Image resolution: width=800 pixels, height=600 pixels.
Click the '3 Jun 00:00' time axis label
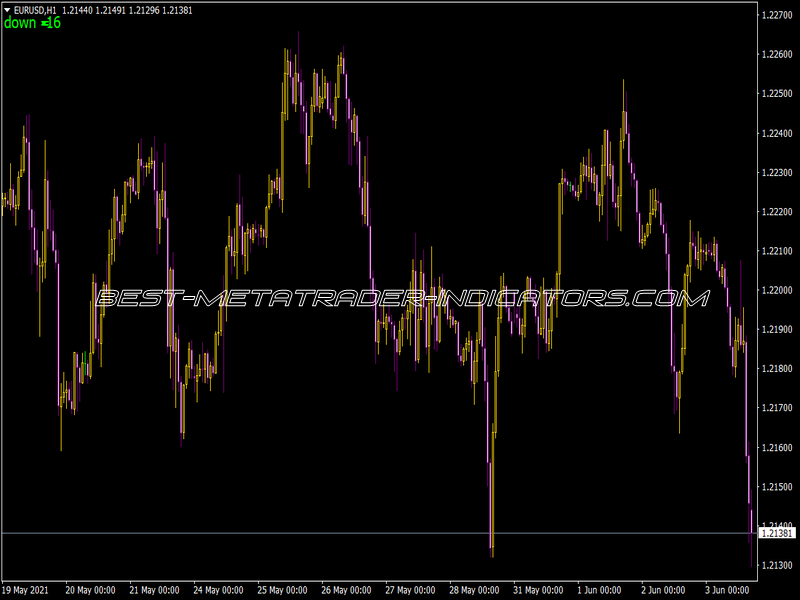[x=727, y=590]
